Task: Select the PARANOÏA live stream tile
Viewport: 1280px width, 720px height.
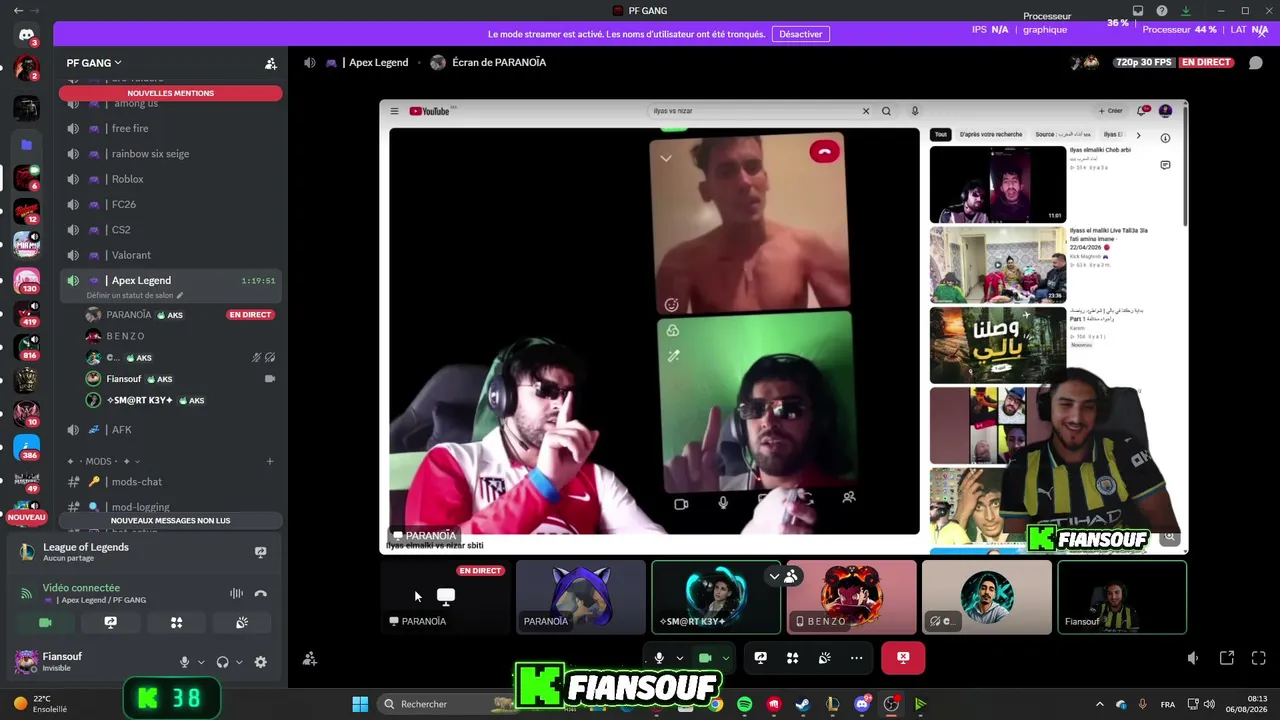Action: [x=446, y=597]
